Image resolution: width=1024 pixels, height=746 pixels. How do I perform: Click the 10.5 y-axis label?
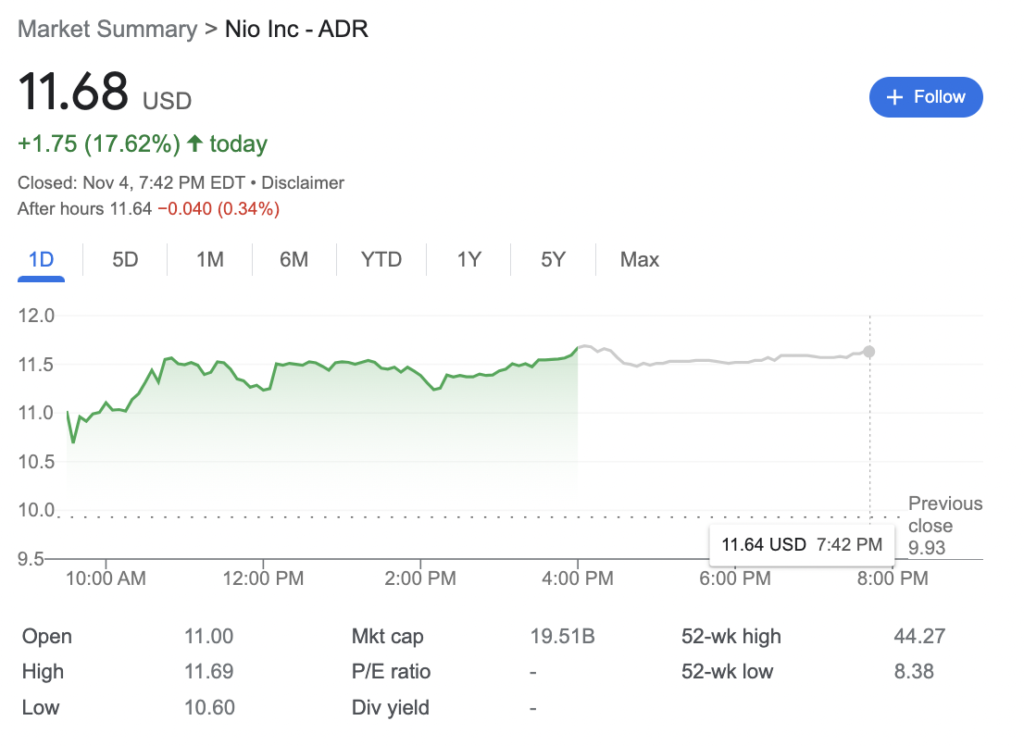click(37, 462)
